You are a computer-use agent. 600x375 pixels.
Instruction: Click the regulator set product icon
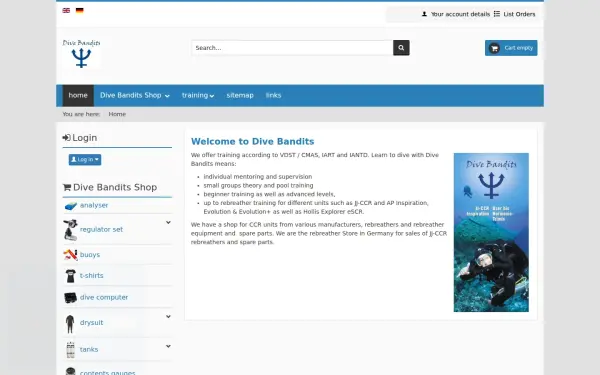pos(70,230)
